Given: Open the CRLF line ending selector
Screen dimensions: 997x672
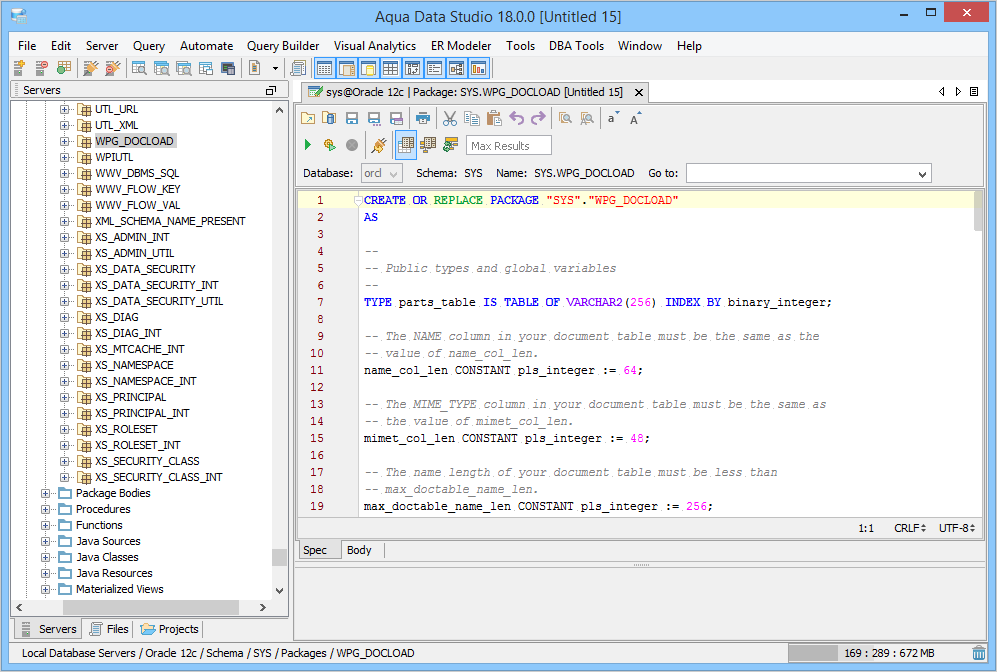Looking at the screenshot, I should tap(909, 528).
